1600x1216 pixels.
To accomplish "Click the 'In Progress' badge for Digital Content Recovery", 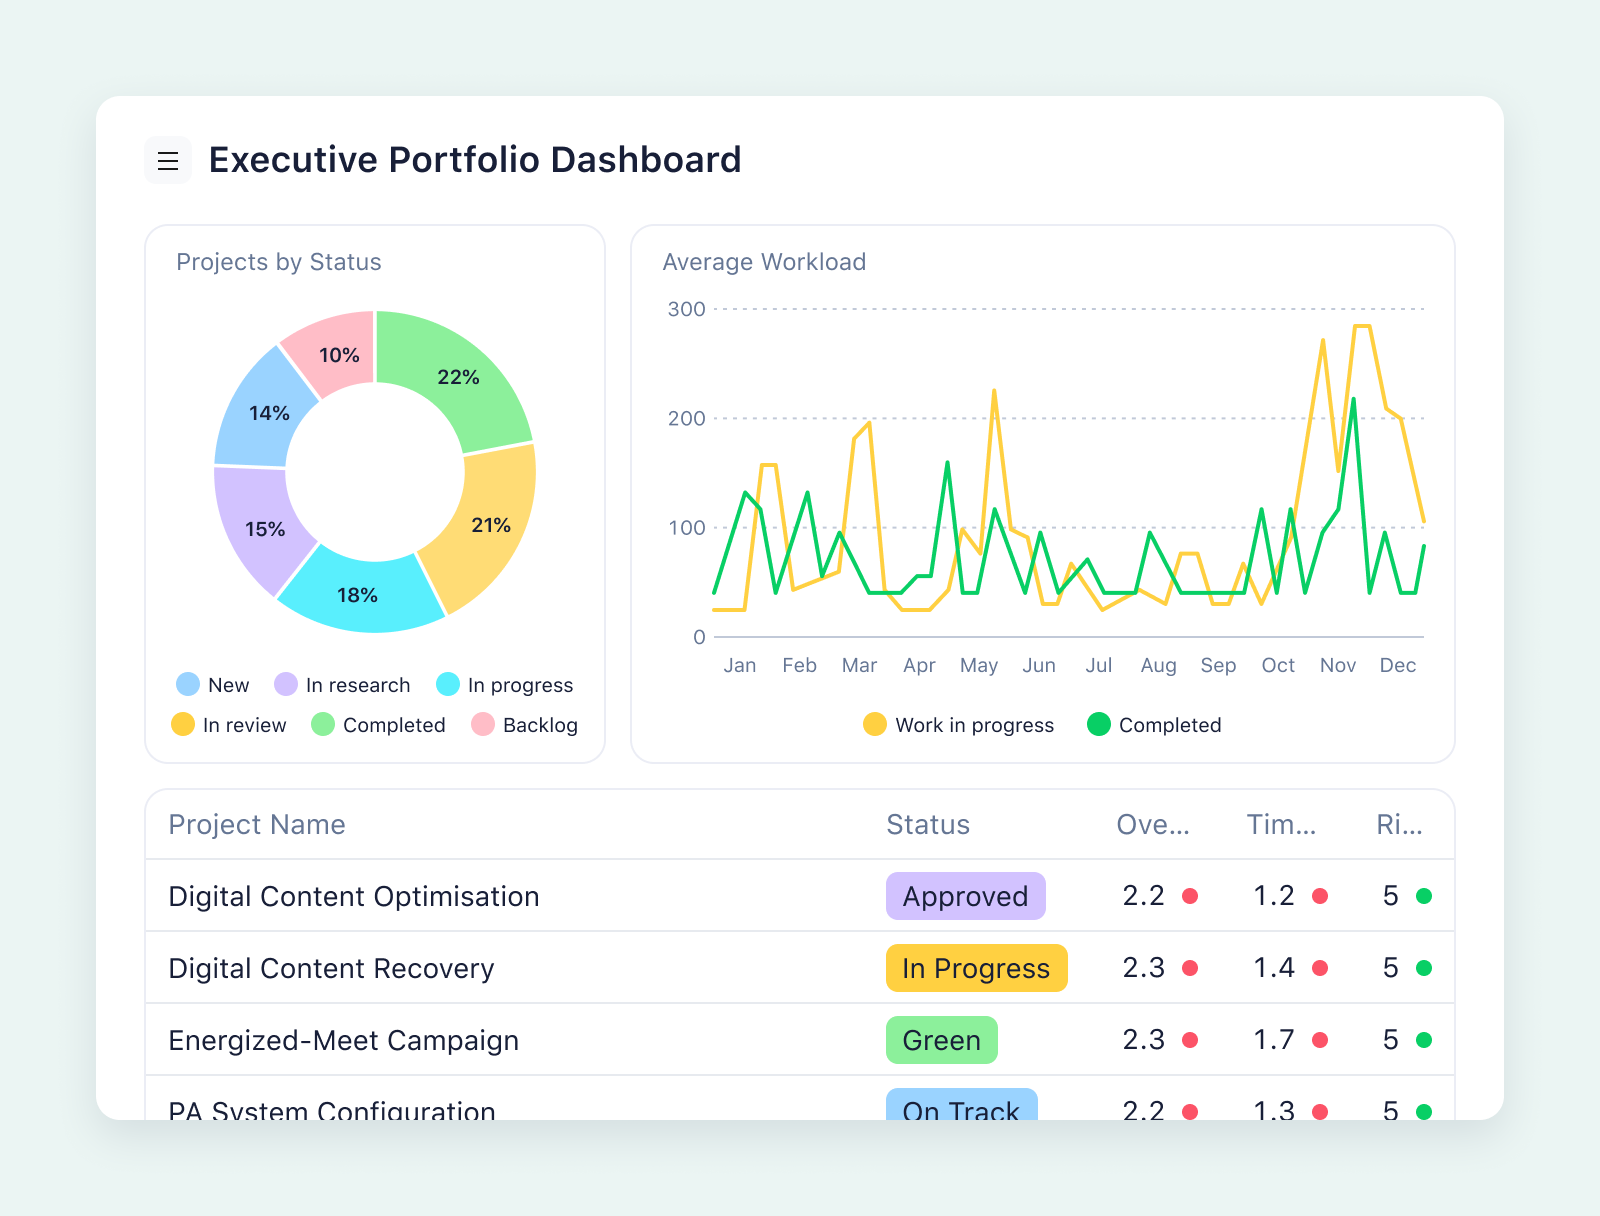I will [x=976, y=968].
